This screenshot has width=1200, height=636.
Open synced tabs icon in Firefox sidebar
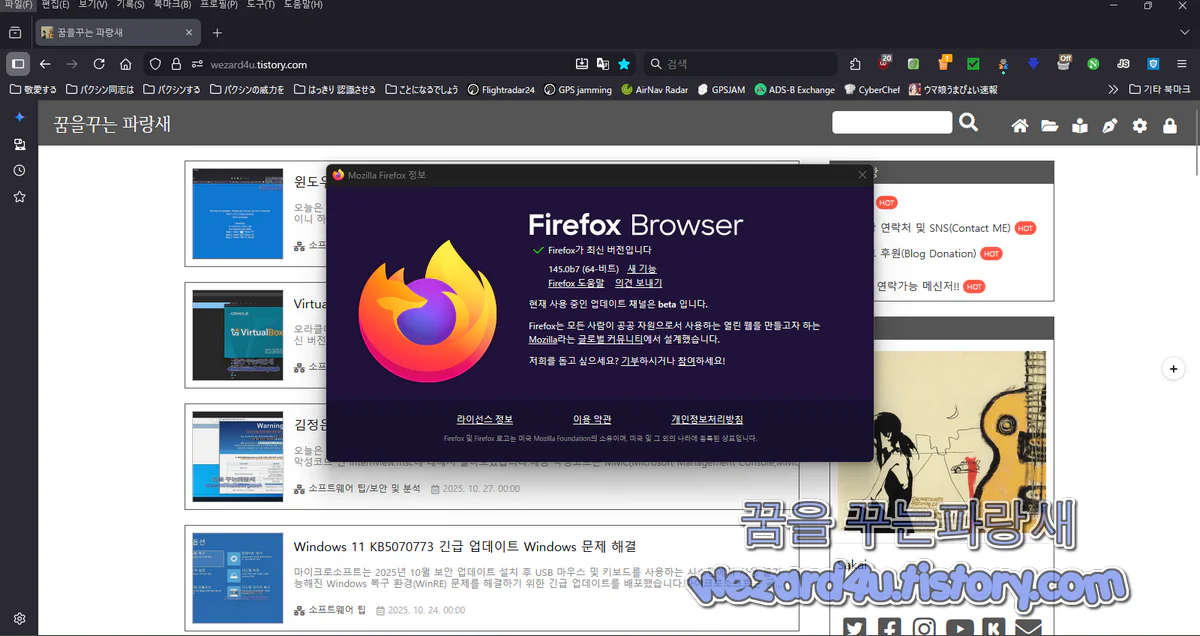pyautogui.click(x=19, y=144)
